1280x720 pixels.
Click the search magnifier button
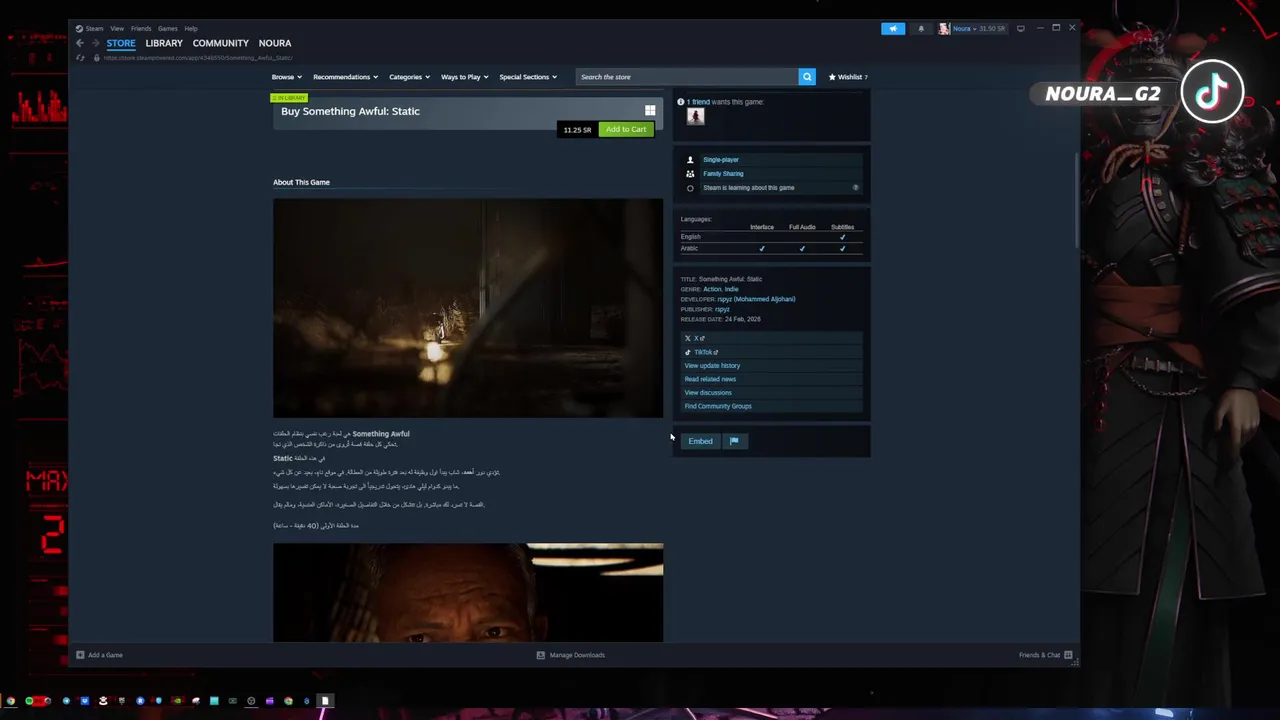[807, 77]
